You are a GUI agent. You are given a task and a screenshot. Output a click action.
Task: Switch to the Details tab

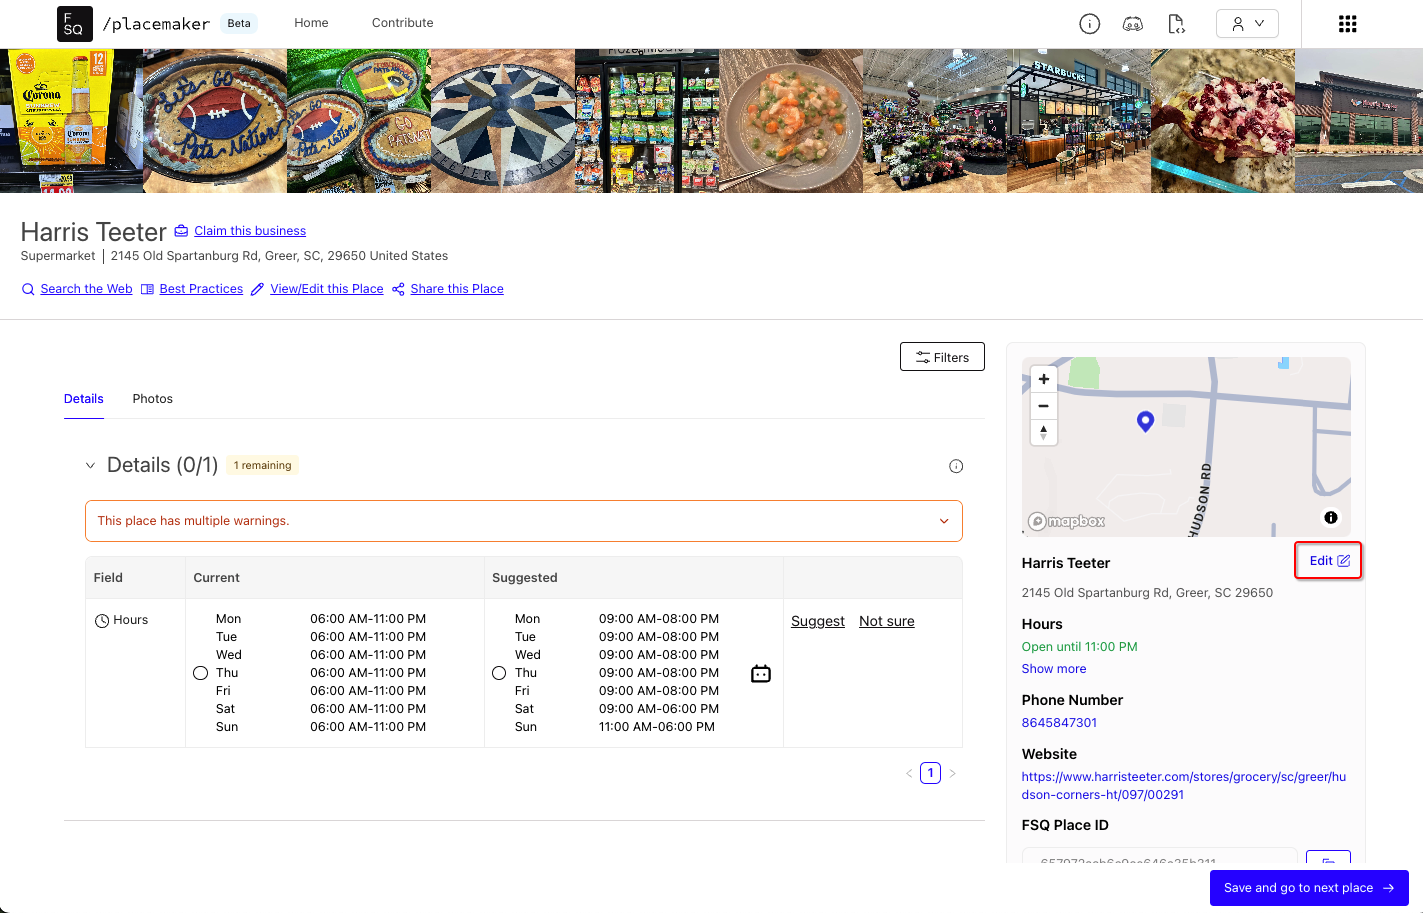coord(84,399)
